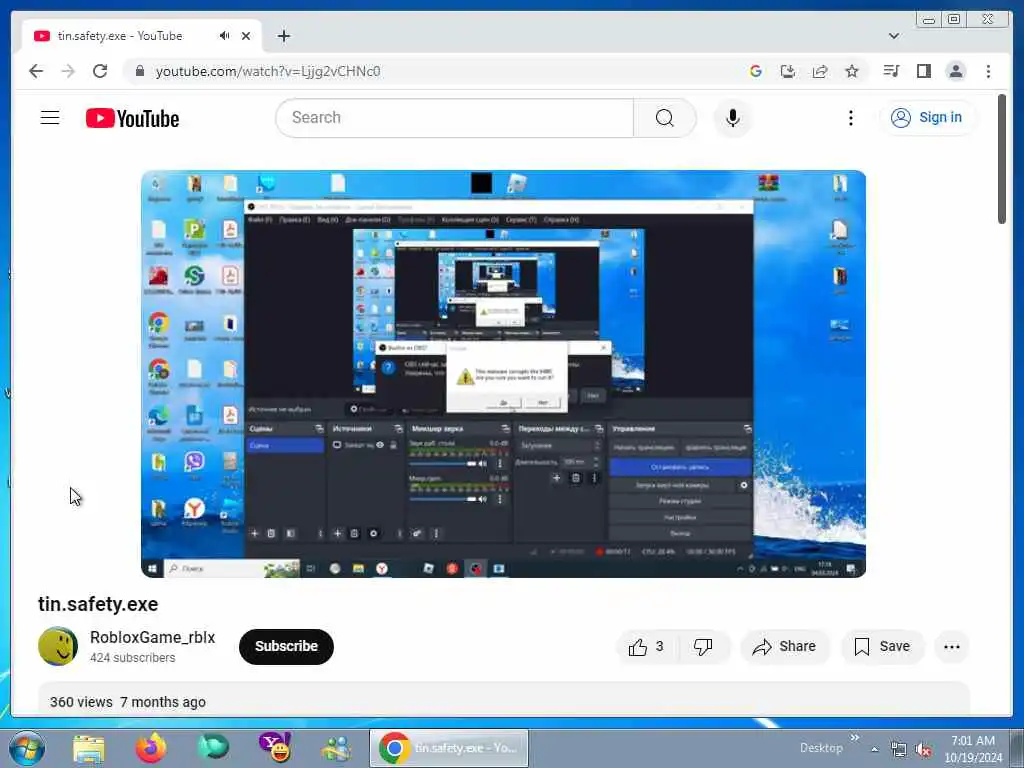1024x768 pixels.
Task: Install app icon in address bar
Action: 788,71
